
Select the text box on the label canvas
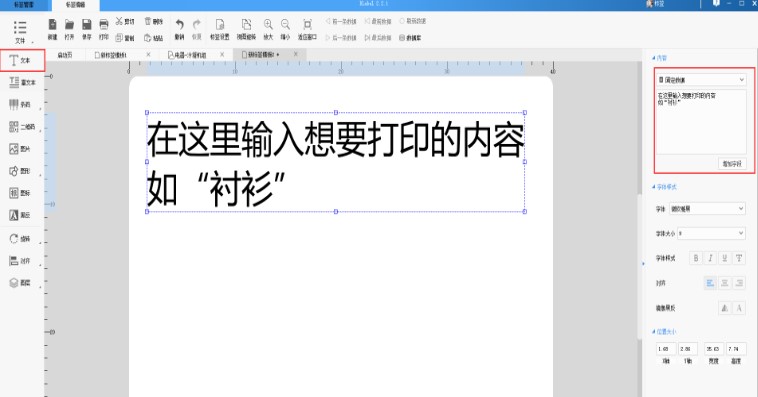335,162
